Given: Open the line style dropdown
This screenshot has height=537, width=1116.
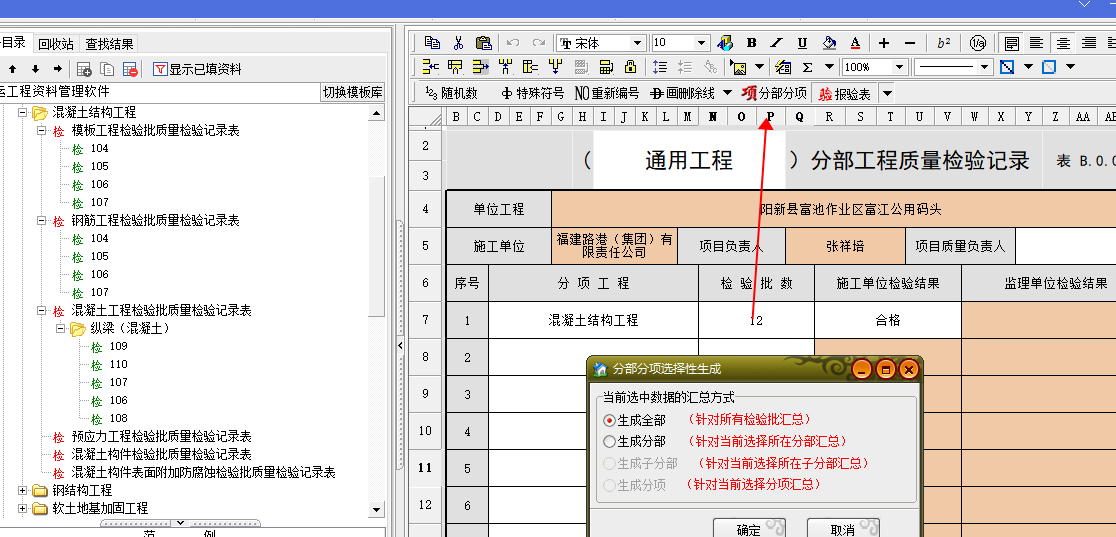Looking at the screenshot, I should click(x=985, y=67).
